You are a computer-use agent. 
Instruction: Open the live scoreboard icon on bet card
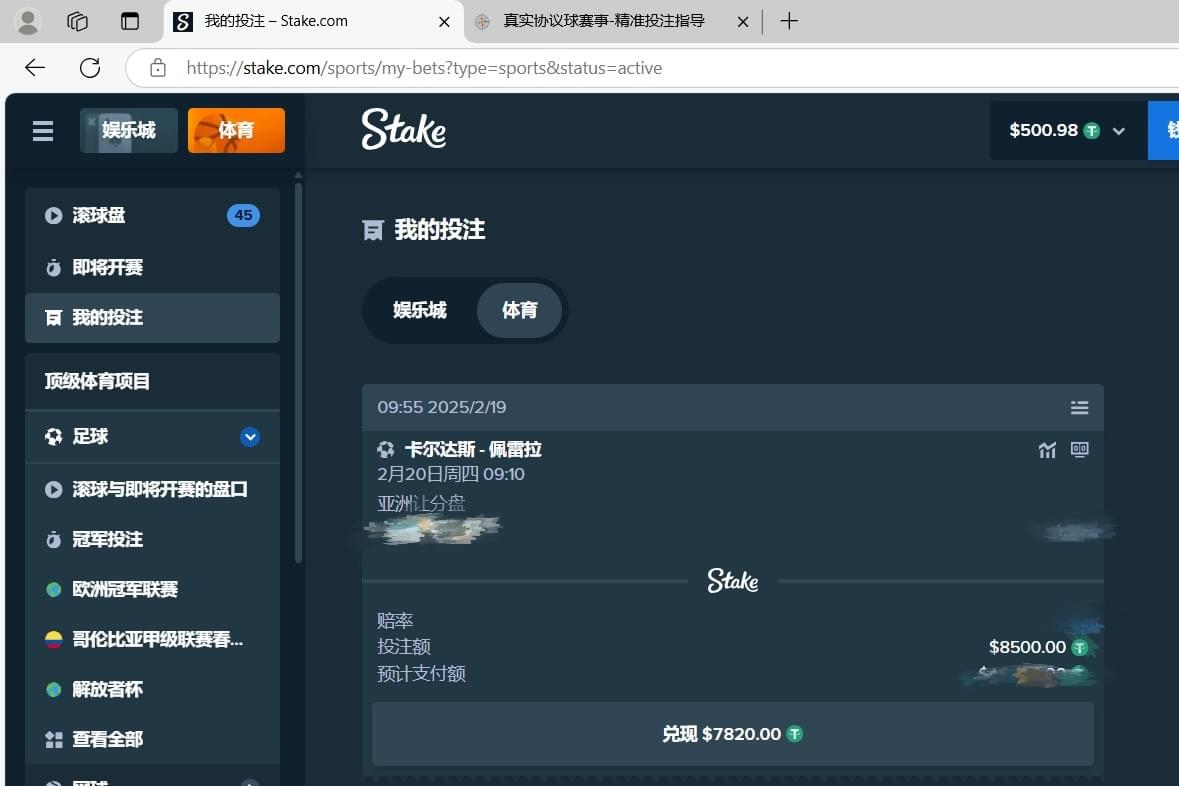[x=1080, y=450]
